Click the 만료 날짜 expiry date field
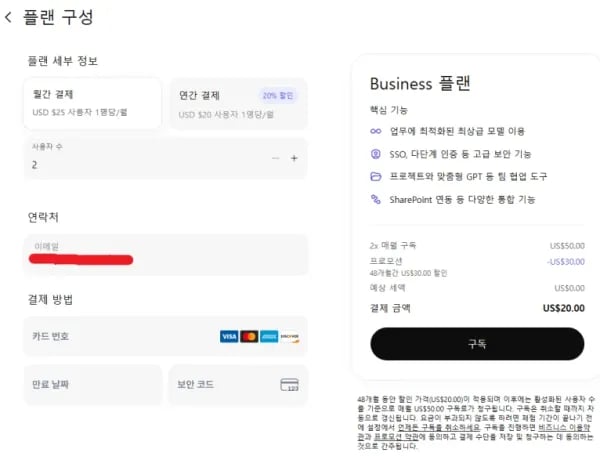Screen dimensions: 600x456 click(93, 384)
